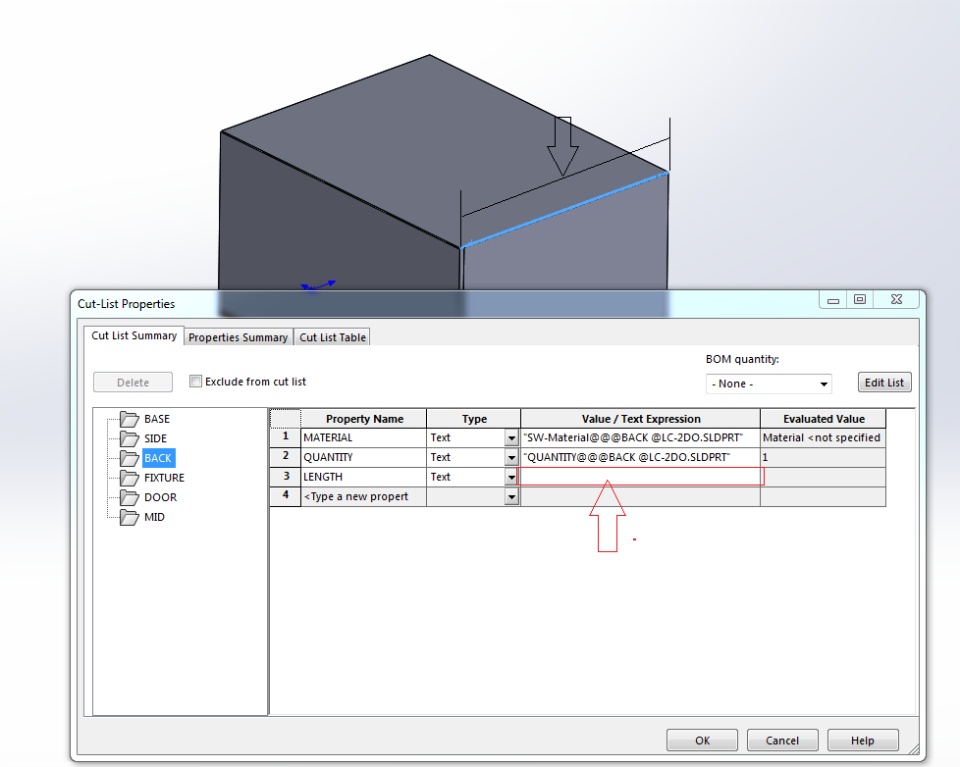Select the BACK cut-list item label

point(158,458)
